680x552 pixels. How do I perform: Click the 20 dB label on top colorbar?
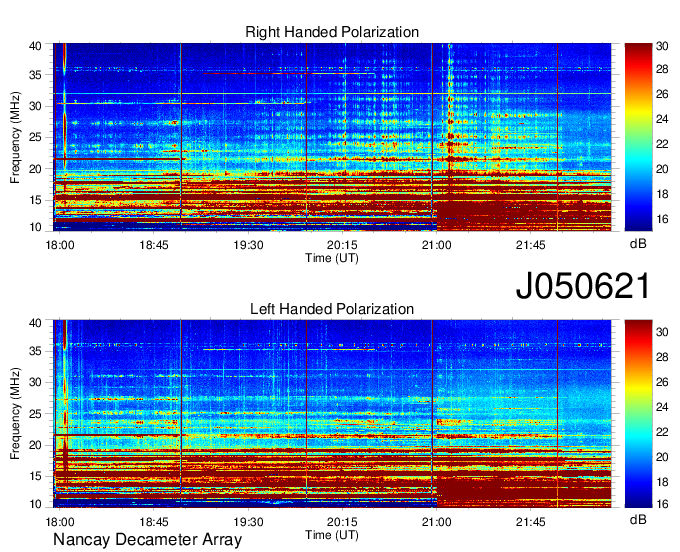(662, 170)
